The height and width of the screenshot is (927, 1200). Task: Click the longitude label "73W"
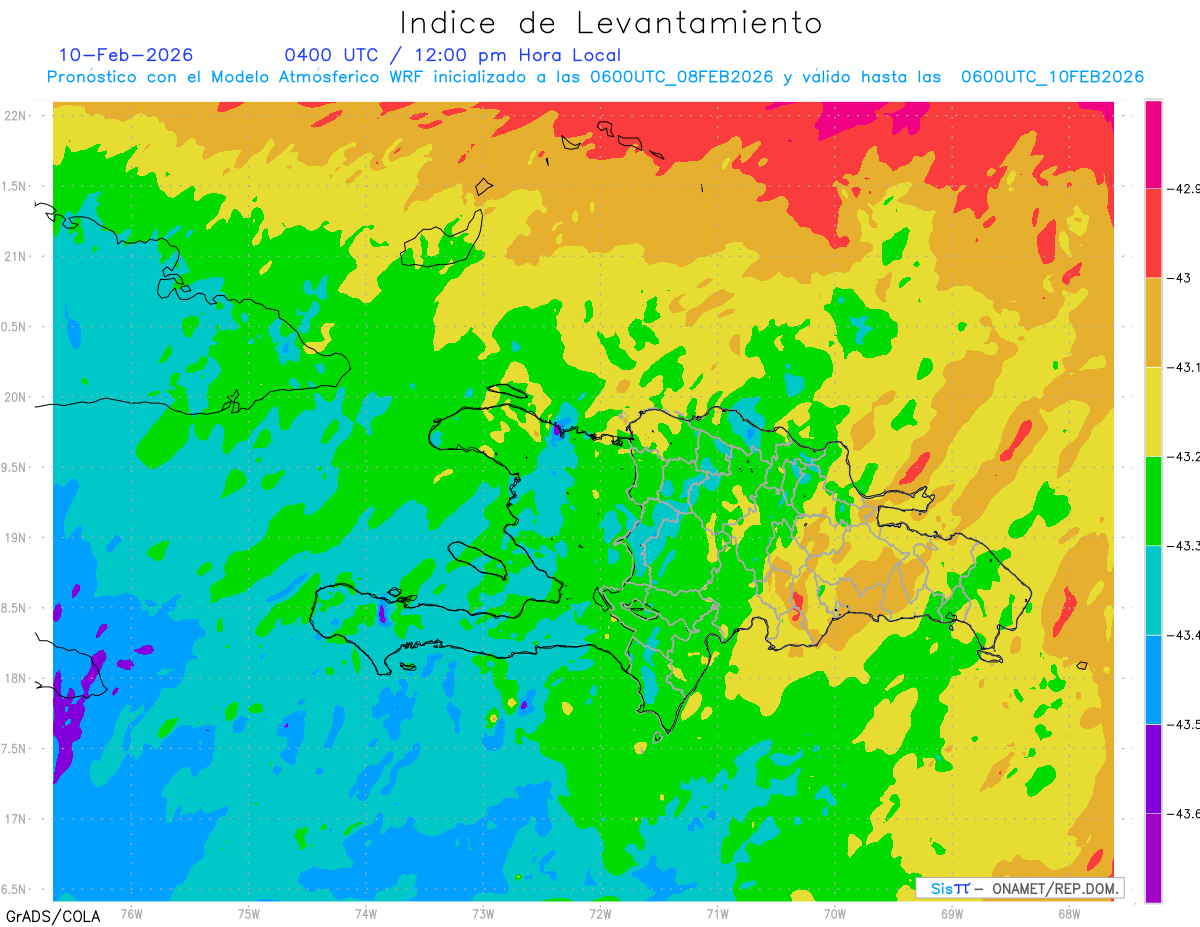coord(483,914)
